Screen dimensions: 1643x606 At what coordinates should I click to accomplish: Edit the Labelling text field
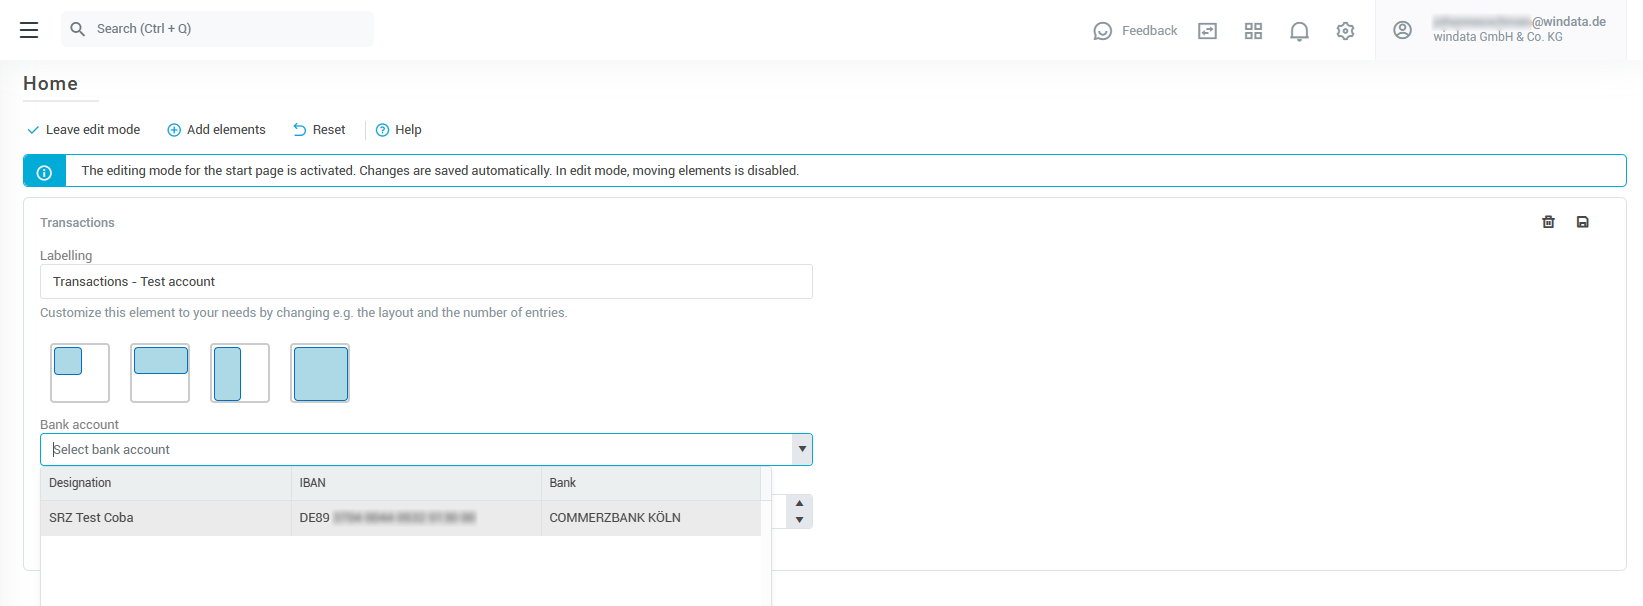[x=426, y=282]
